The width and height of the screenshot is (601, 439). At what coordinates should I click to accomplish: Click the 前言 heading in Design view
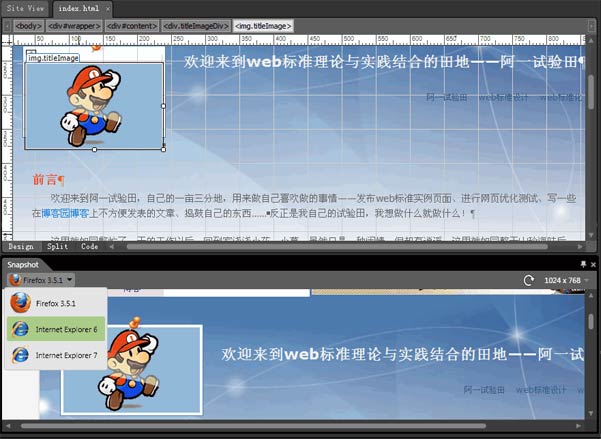coord(45,179)
